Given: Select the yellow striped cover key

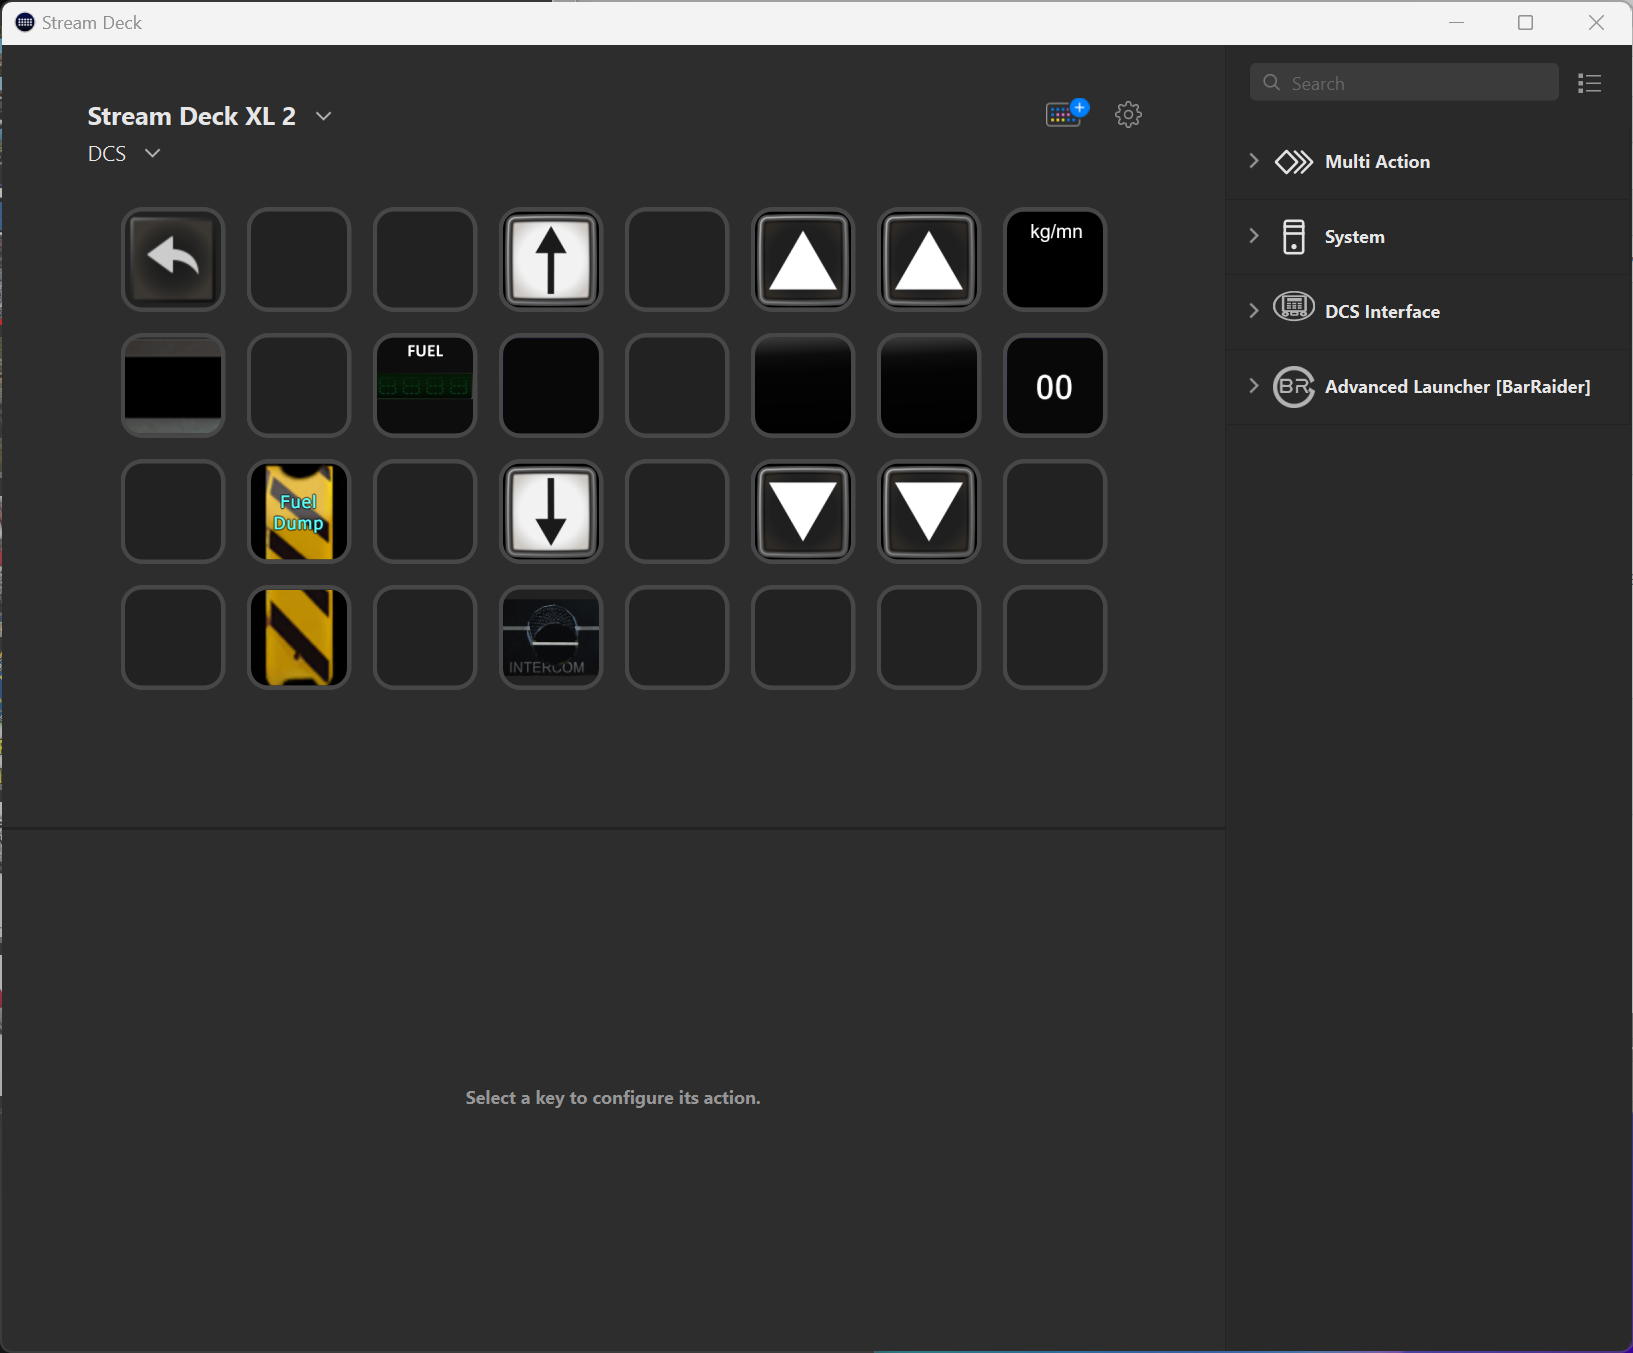Looking at the screenshot, I should coord(299,637).
